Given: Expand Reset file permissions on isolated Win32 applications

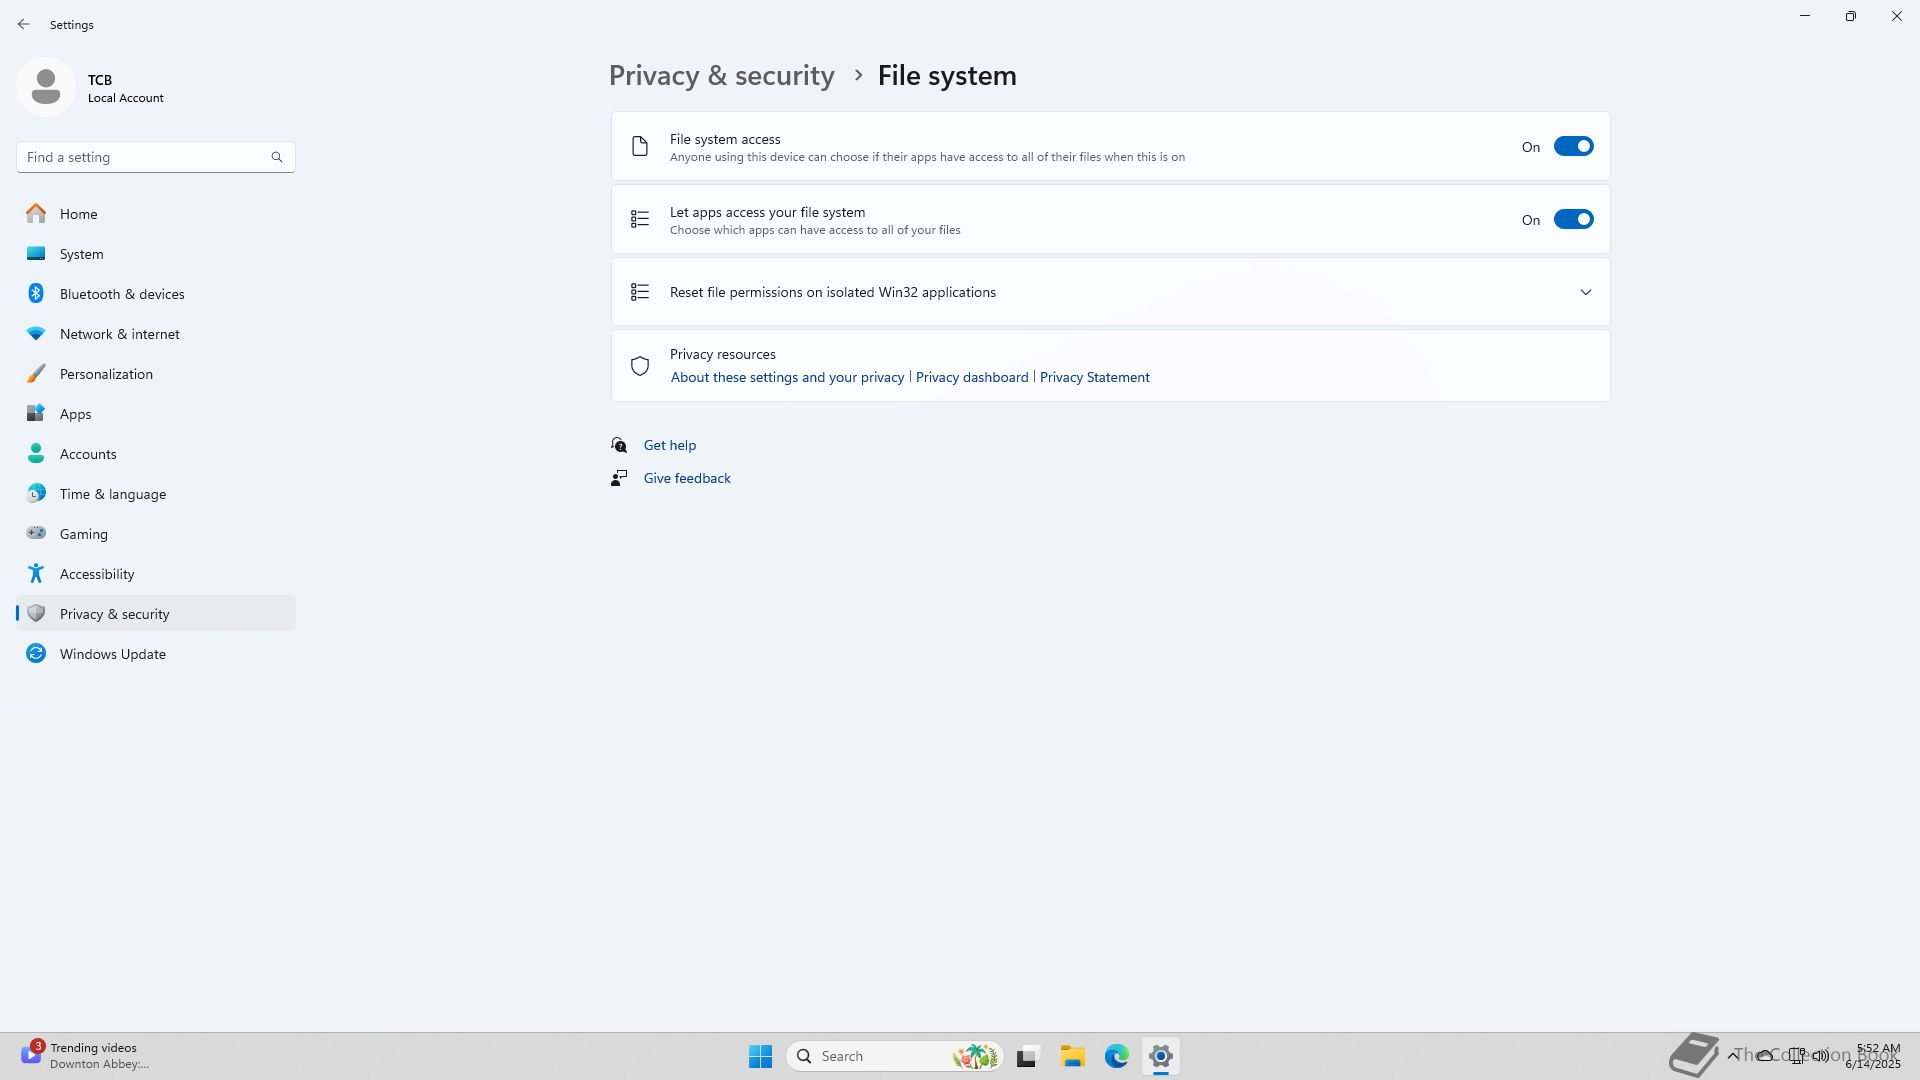Looking at the screenshot, I should pos(1585,292).
